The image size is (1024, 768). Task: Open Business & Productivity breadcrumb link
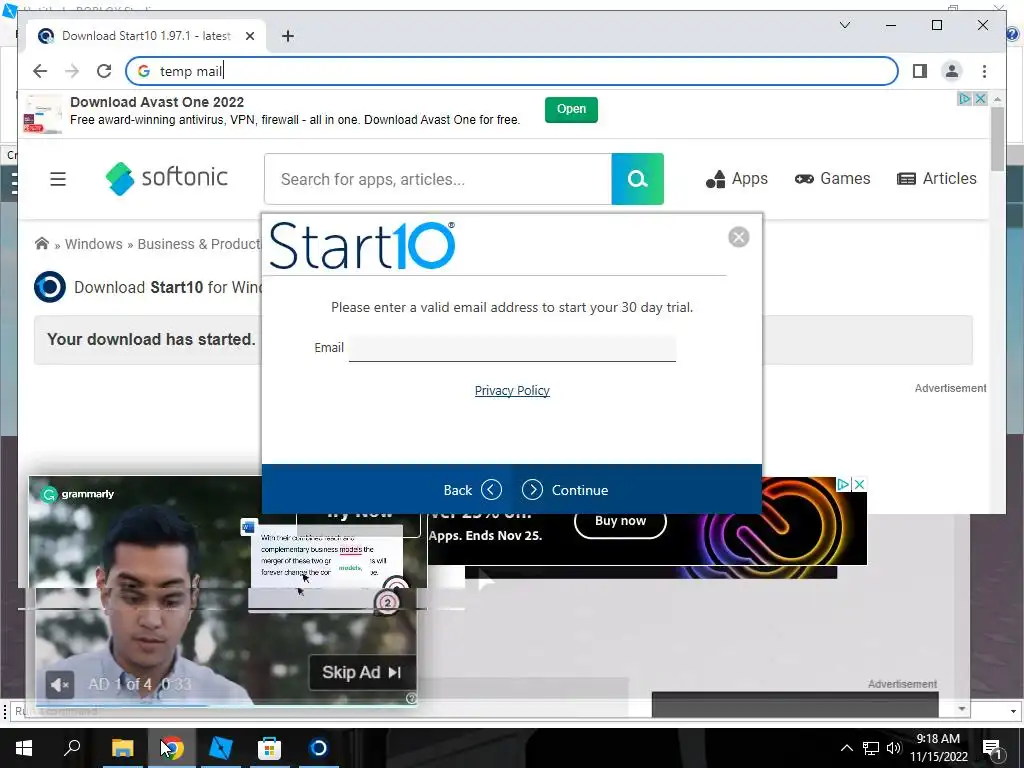tap(199, 244)
